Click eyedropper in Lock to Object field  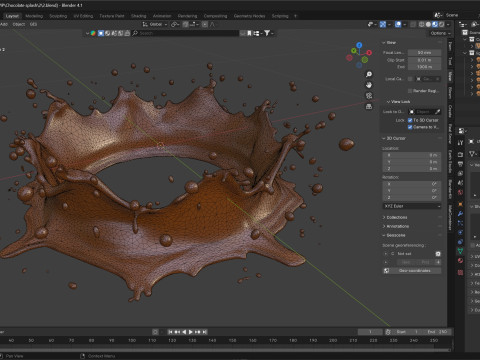point(438,112)
